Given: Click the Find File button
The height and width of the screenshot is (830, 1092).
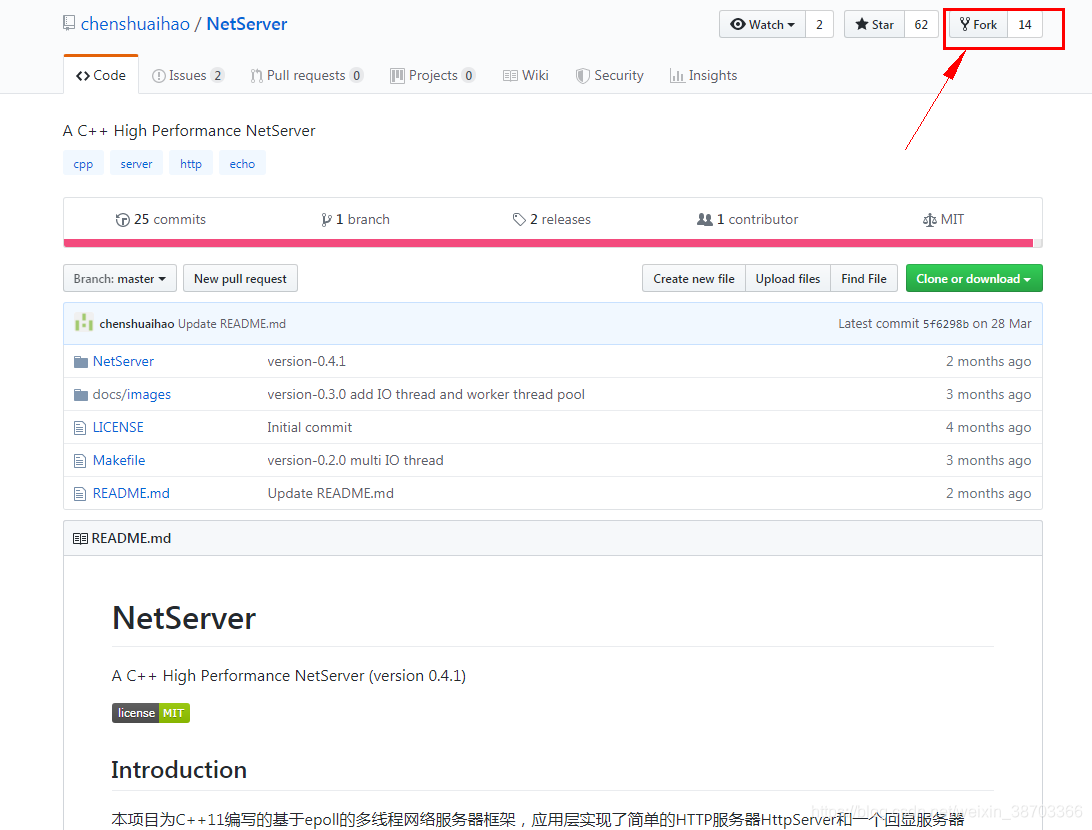Looking at the screenshot, I should pyautogui.click(x=864, y=279).
